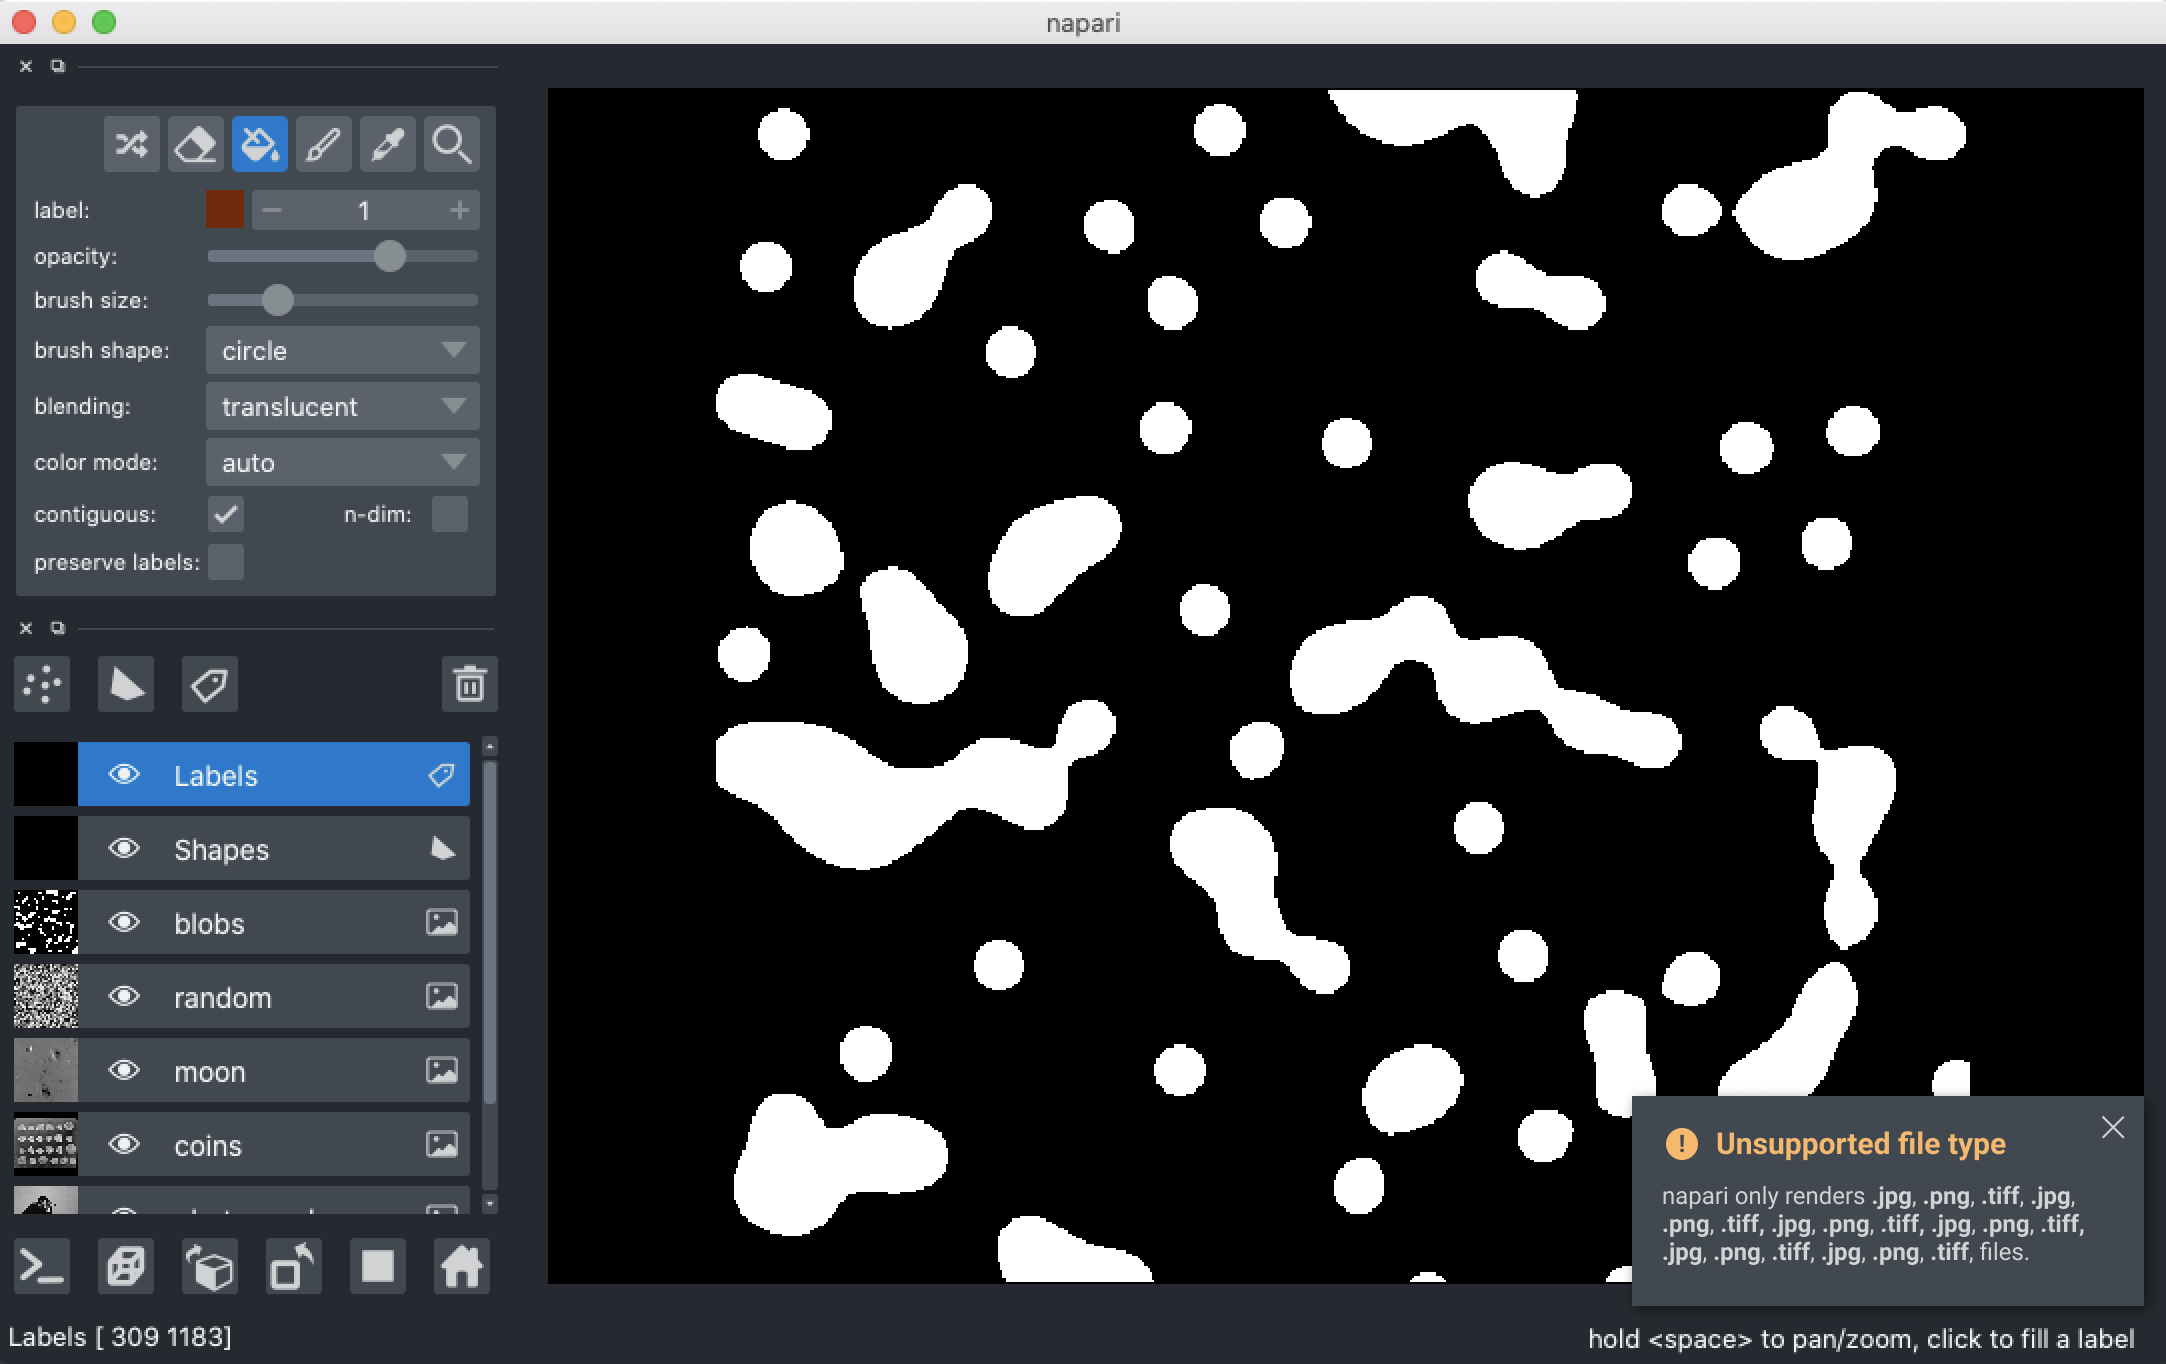The width and height of the screenshot is (2166, 1364).
Task: Hide the random layer
Action: pos(124,997)
